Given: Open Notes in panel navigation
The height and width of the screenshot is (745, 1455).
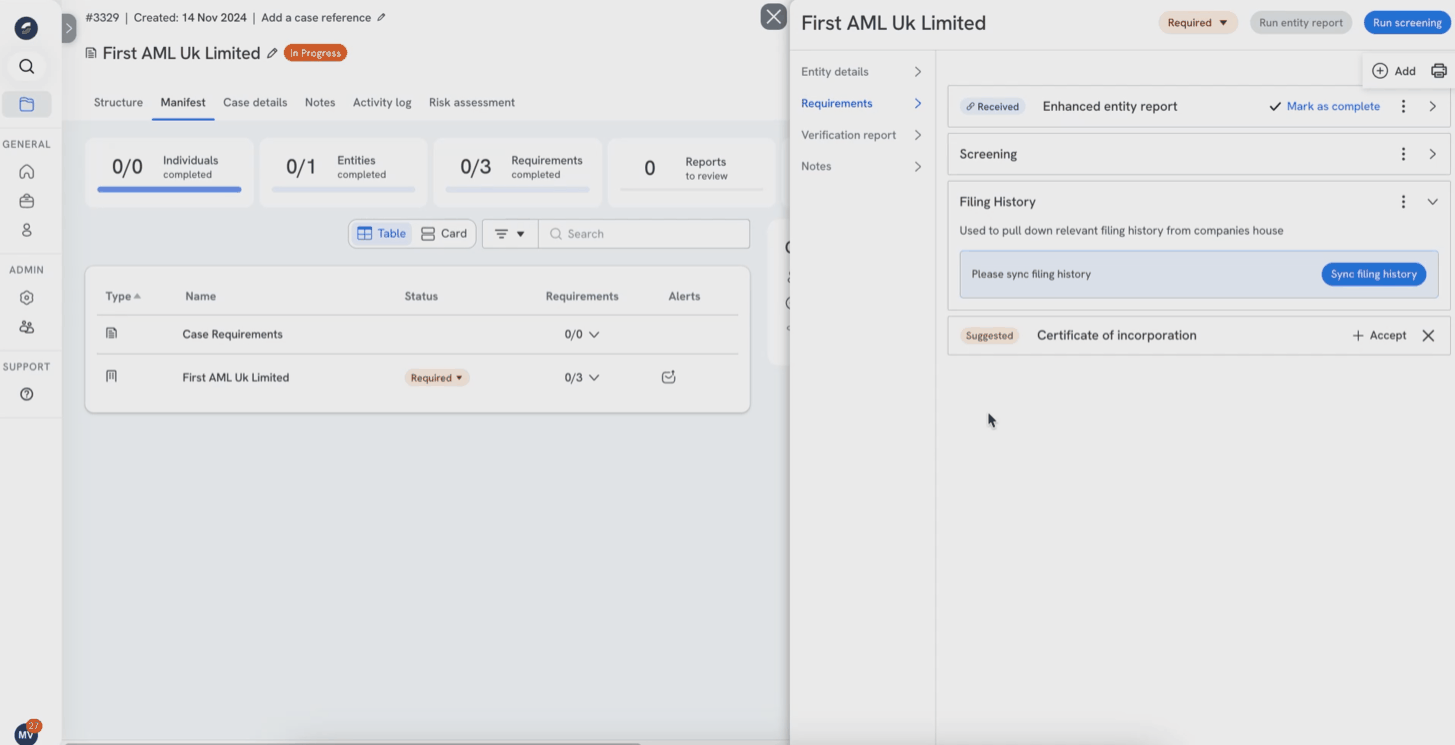Looking at the screenshot, I should (x=861, y=166).
